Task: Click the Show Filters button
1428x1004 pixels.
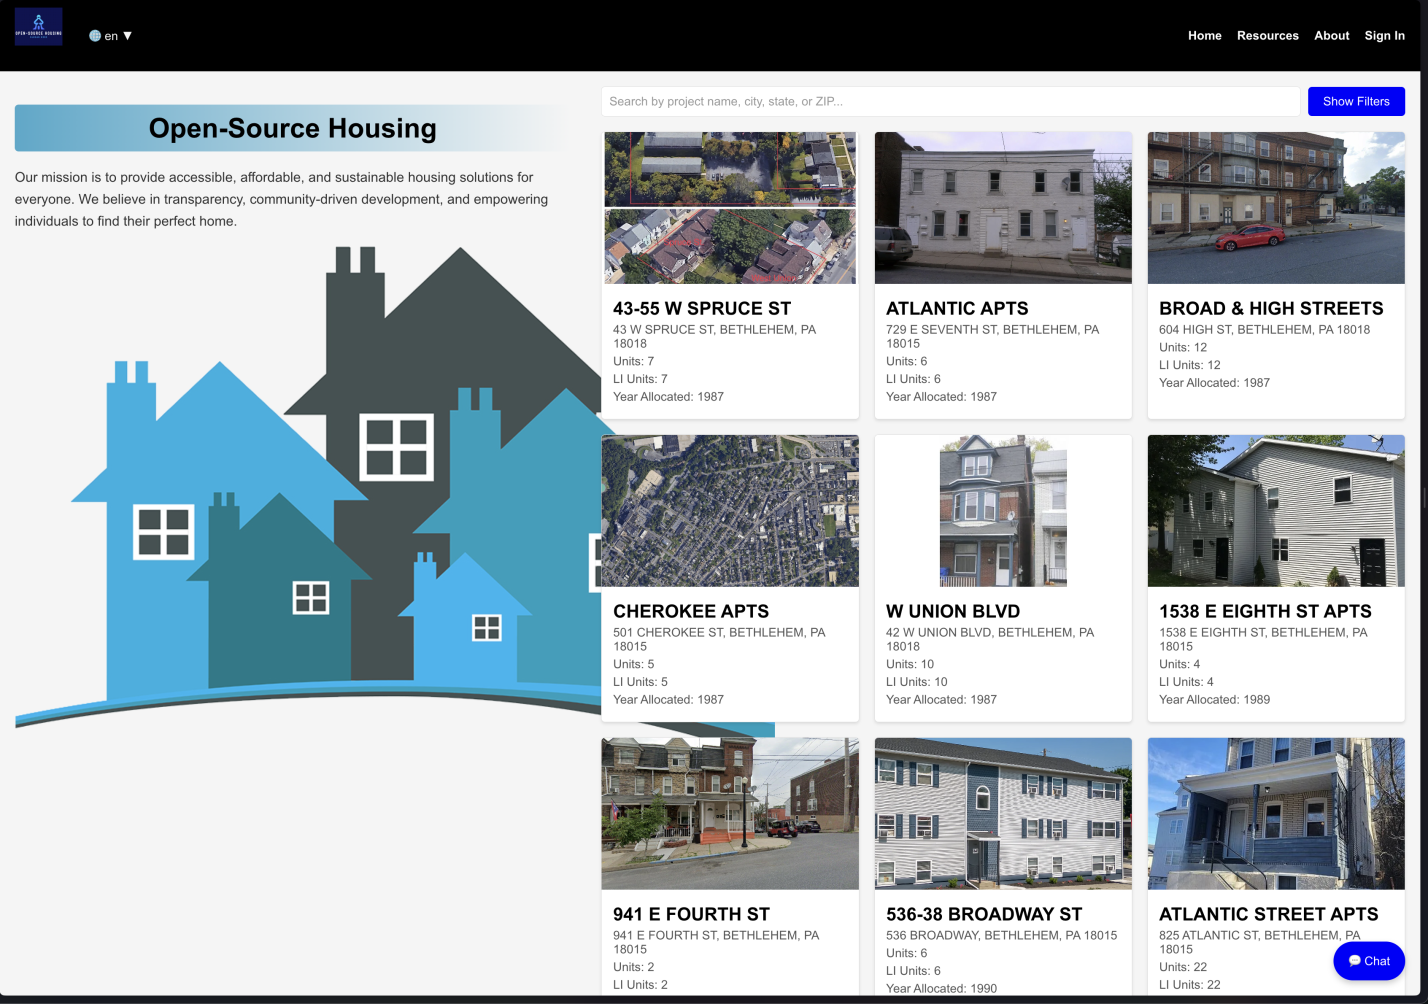Action: (x=1356, y=101)
